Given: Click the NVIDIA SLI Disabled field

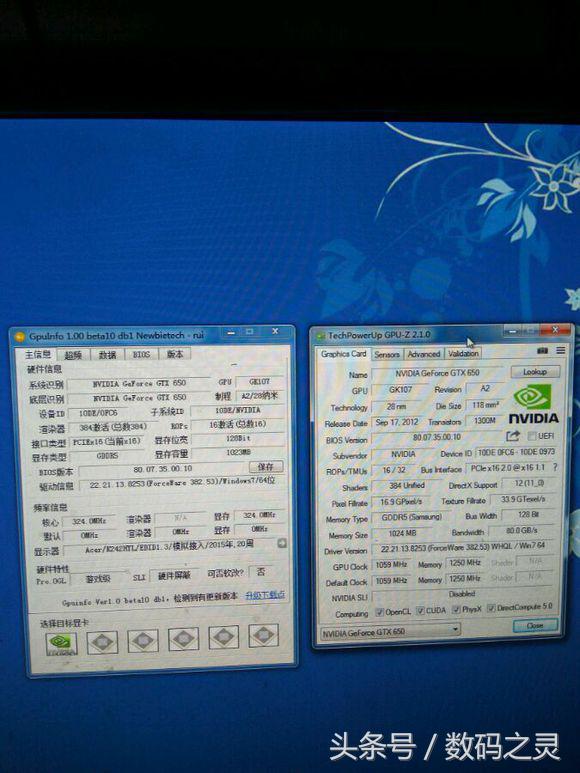Looking at the screenshot, I should pyautogui.click(x=462, y=595).
